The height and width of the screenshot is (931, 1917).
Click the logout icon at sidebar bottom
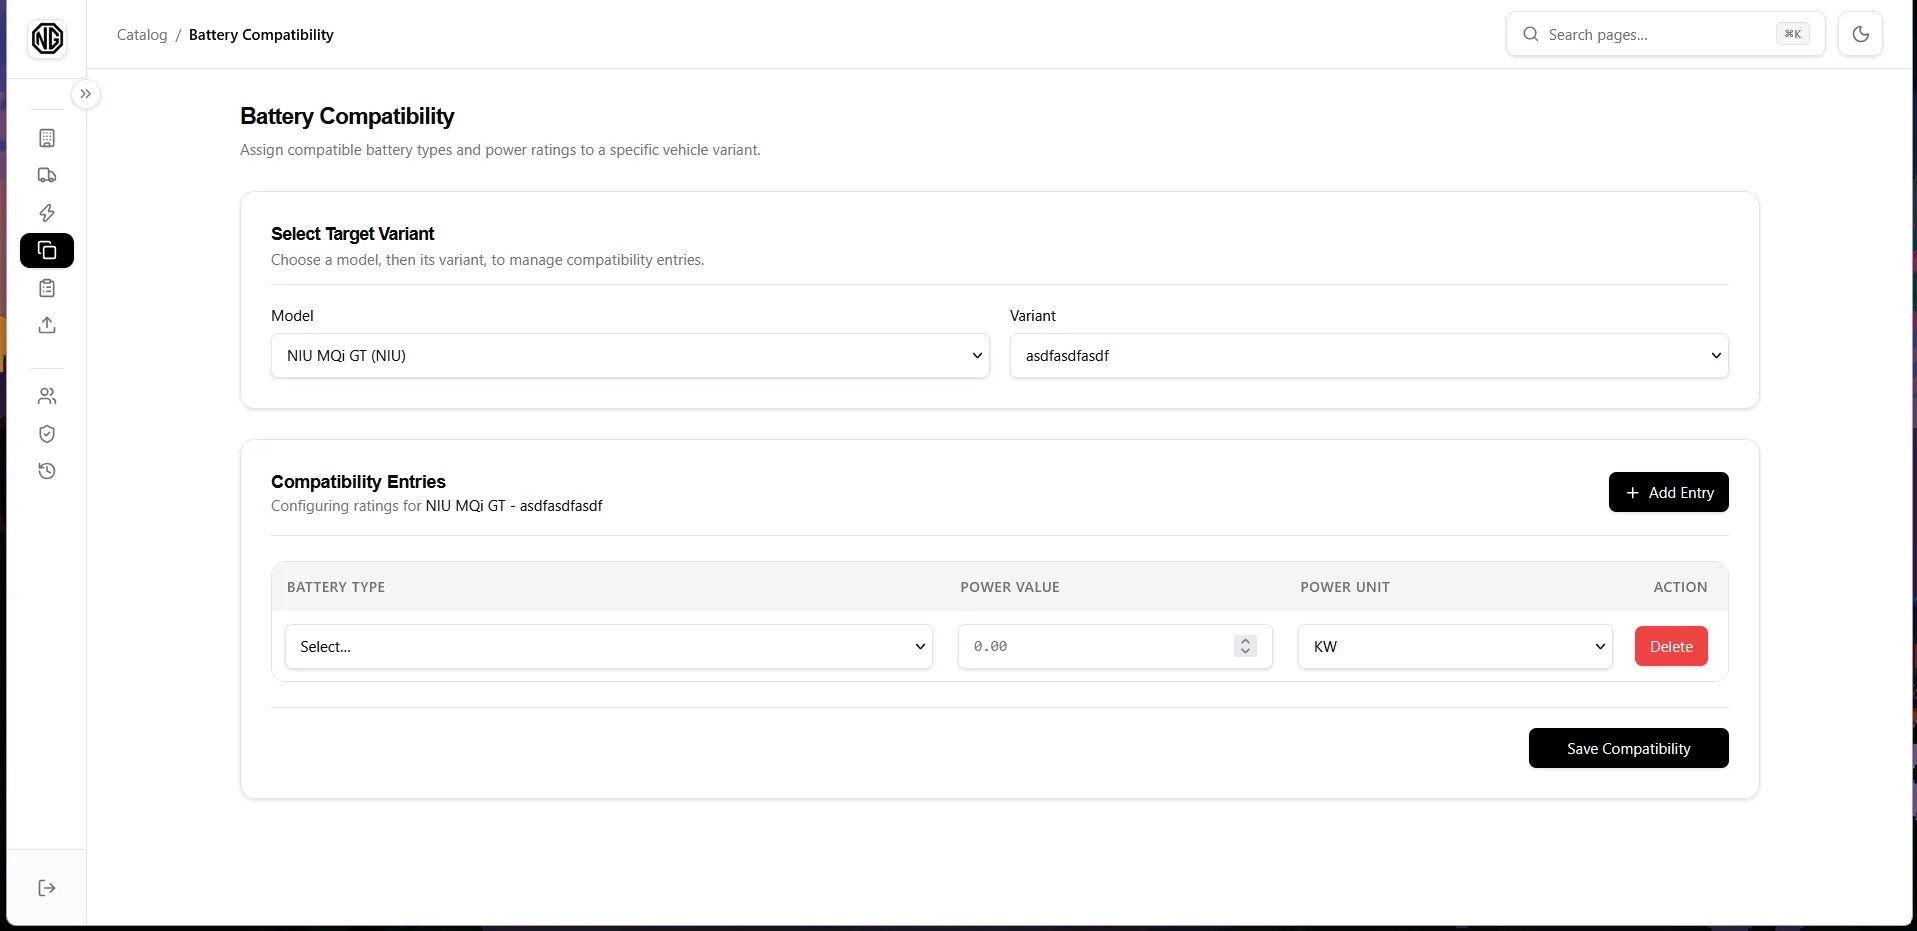click(x=47, y=888)
